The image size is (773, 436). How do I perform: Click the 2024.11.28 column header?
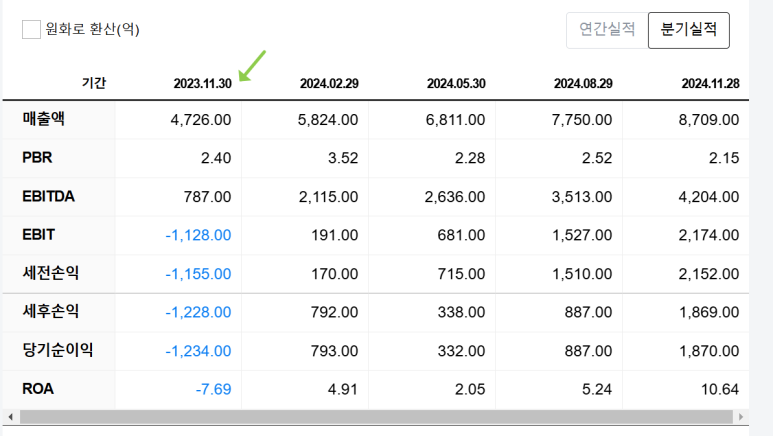(x=710, y=83)
